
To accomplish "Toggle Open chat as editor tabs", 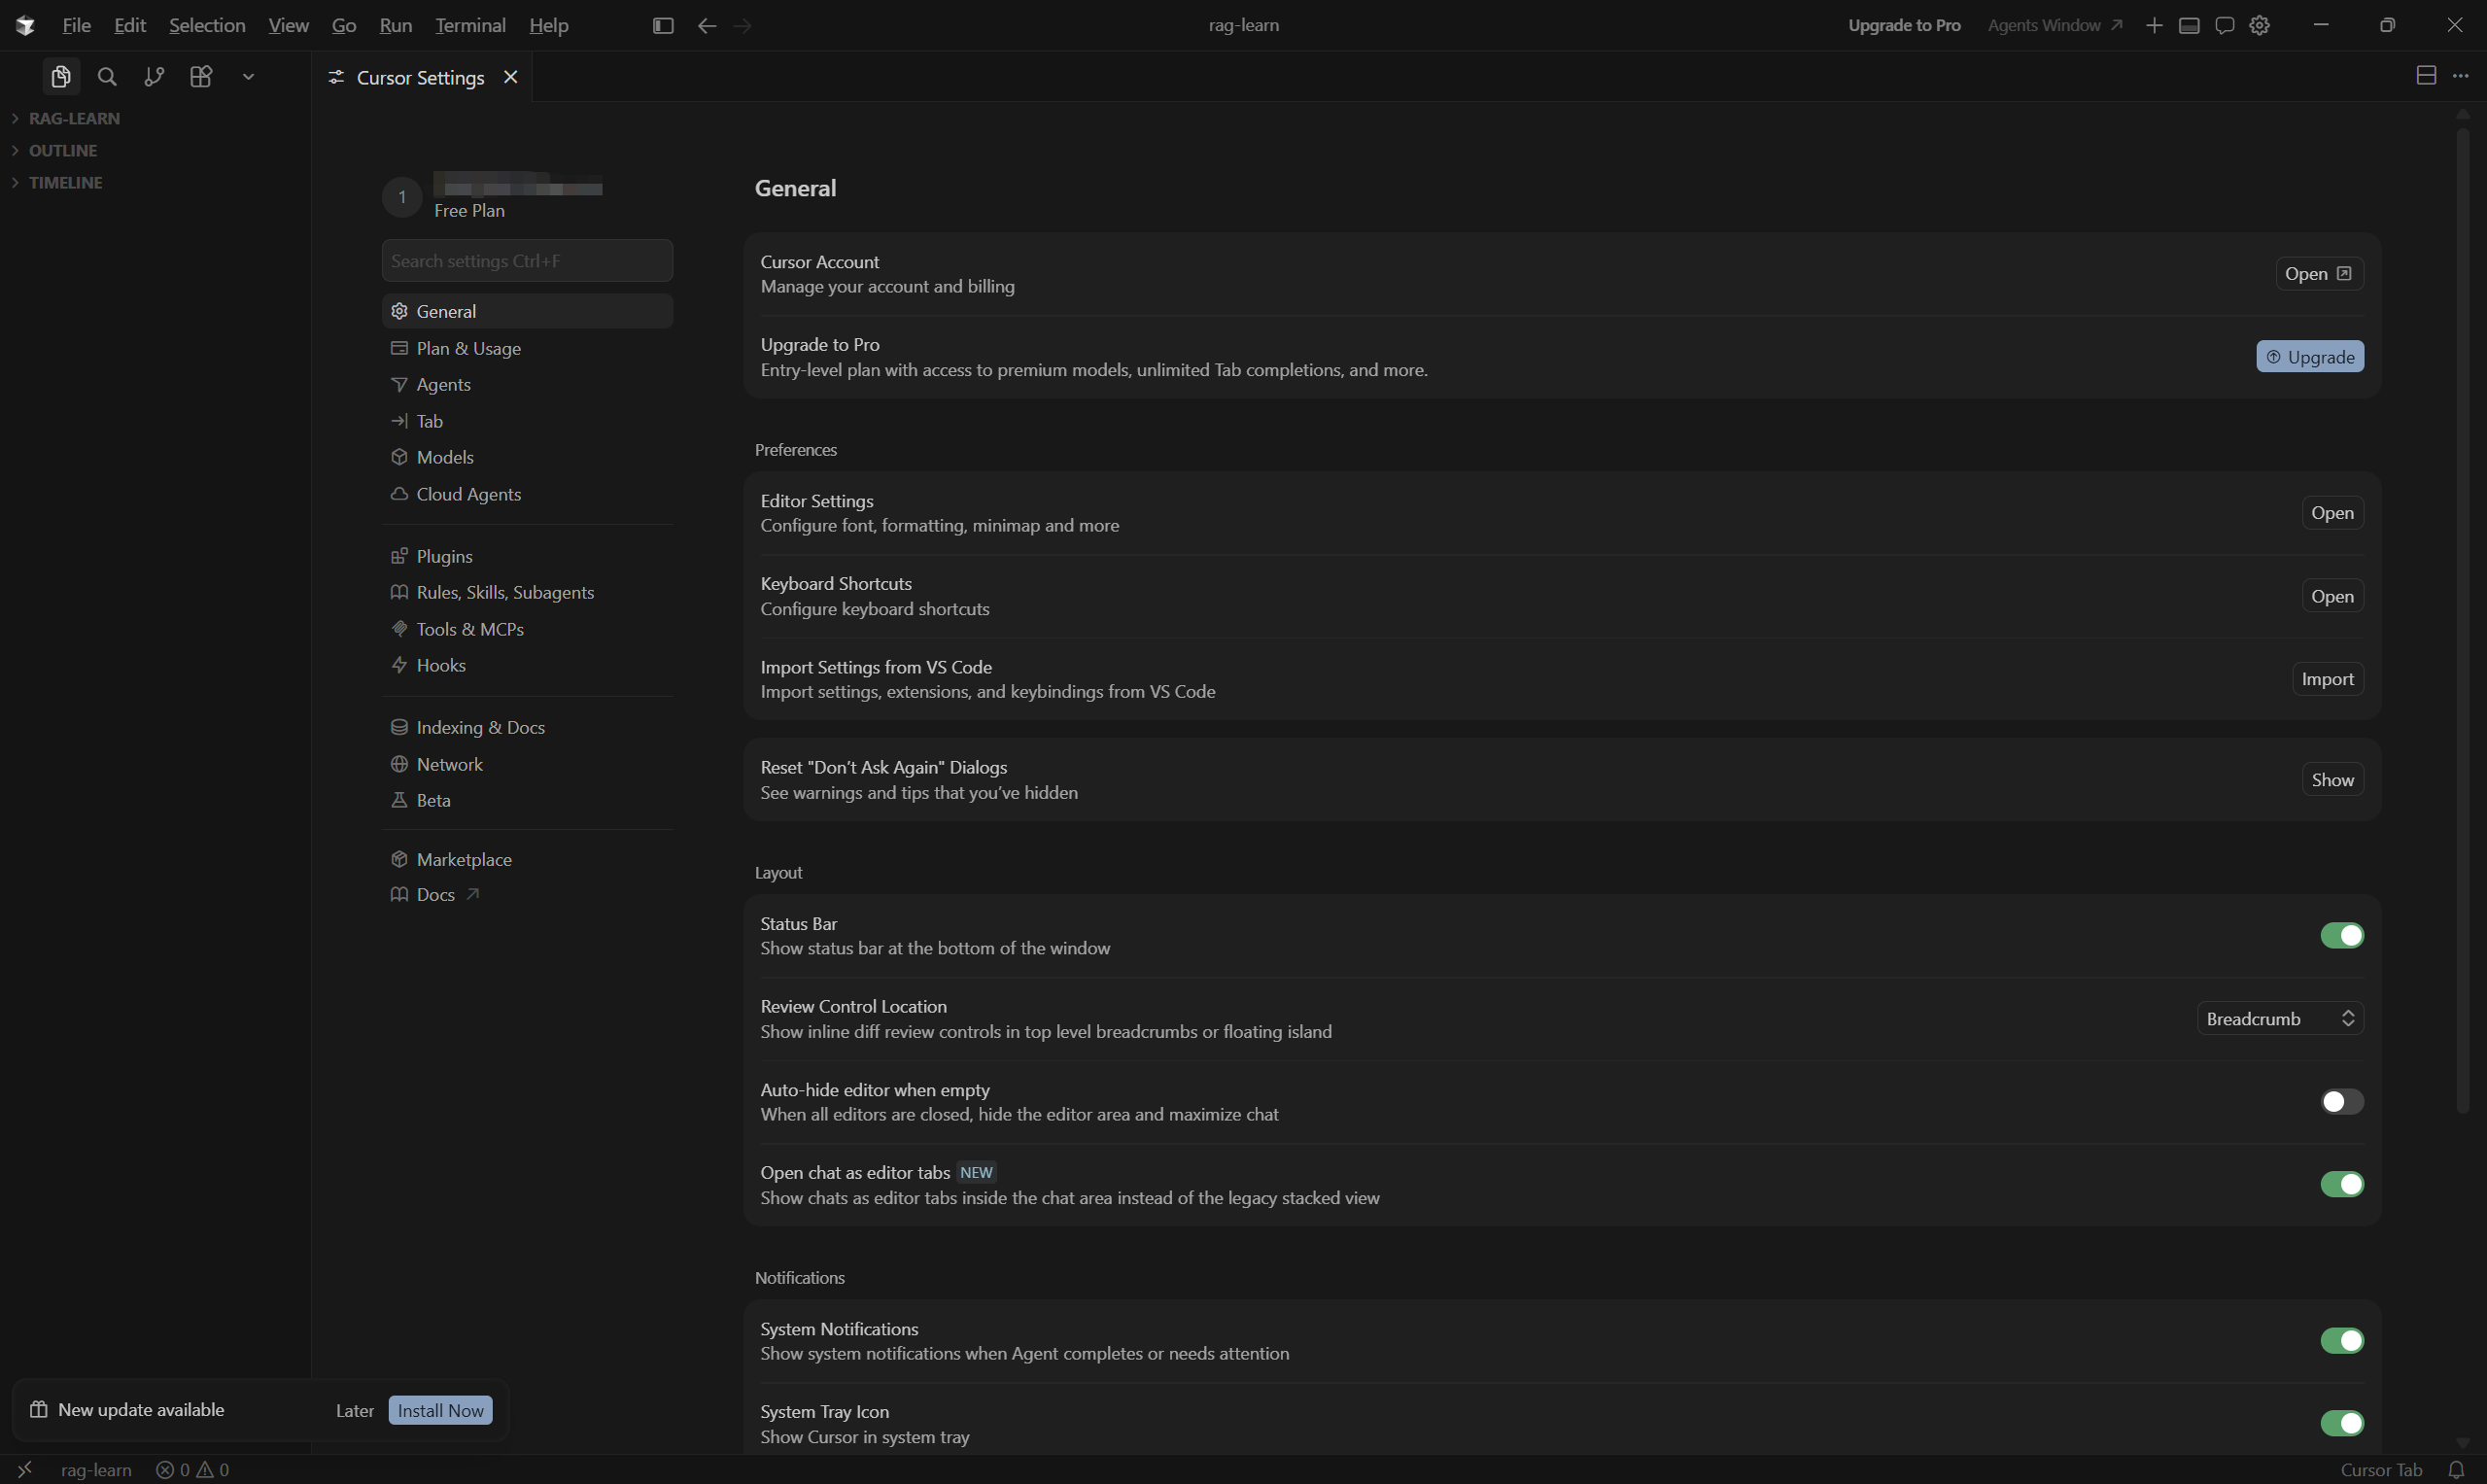I will tap(2342, 1185).
